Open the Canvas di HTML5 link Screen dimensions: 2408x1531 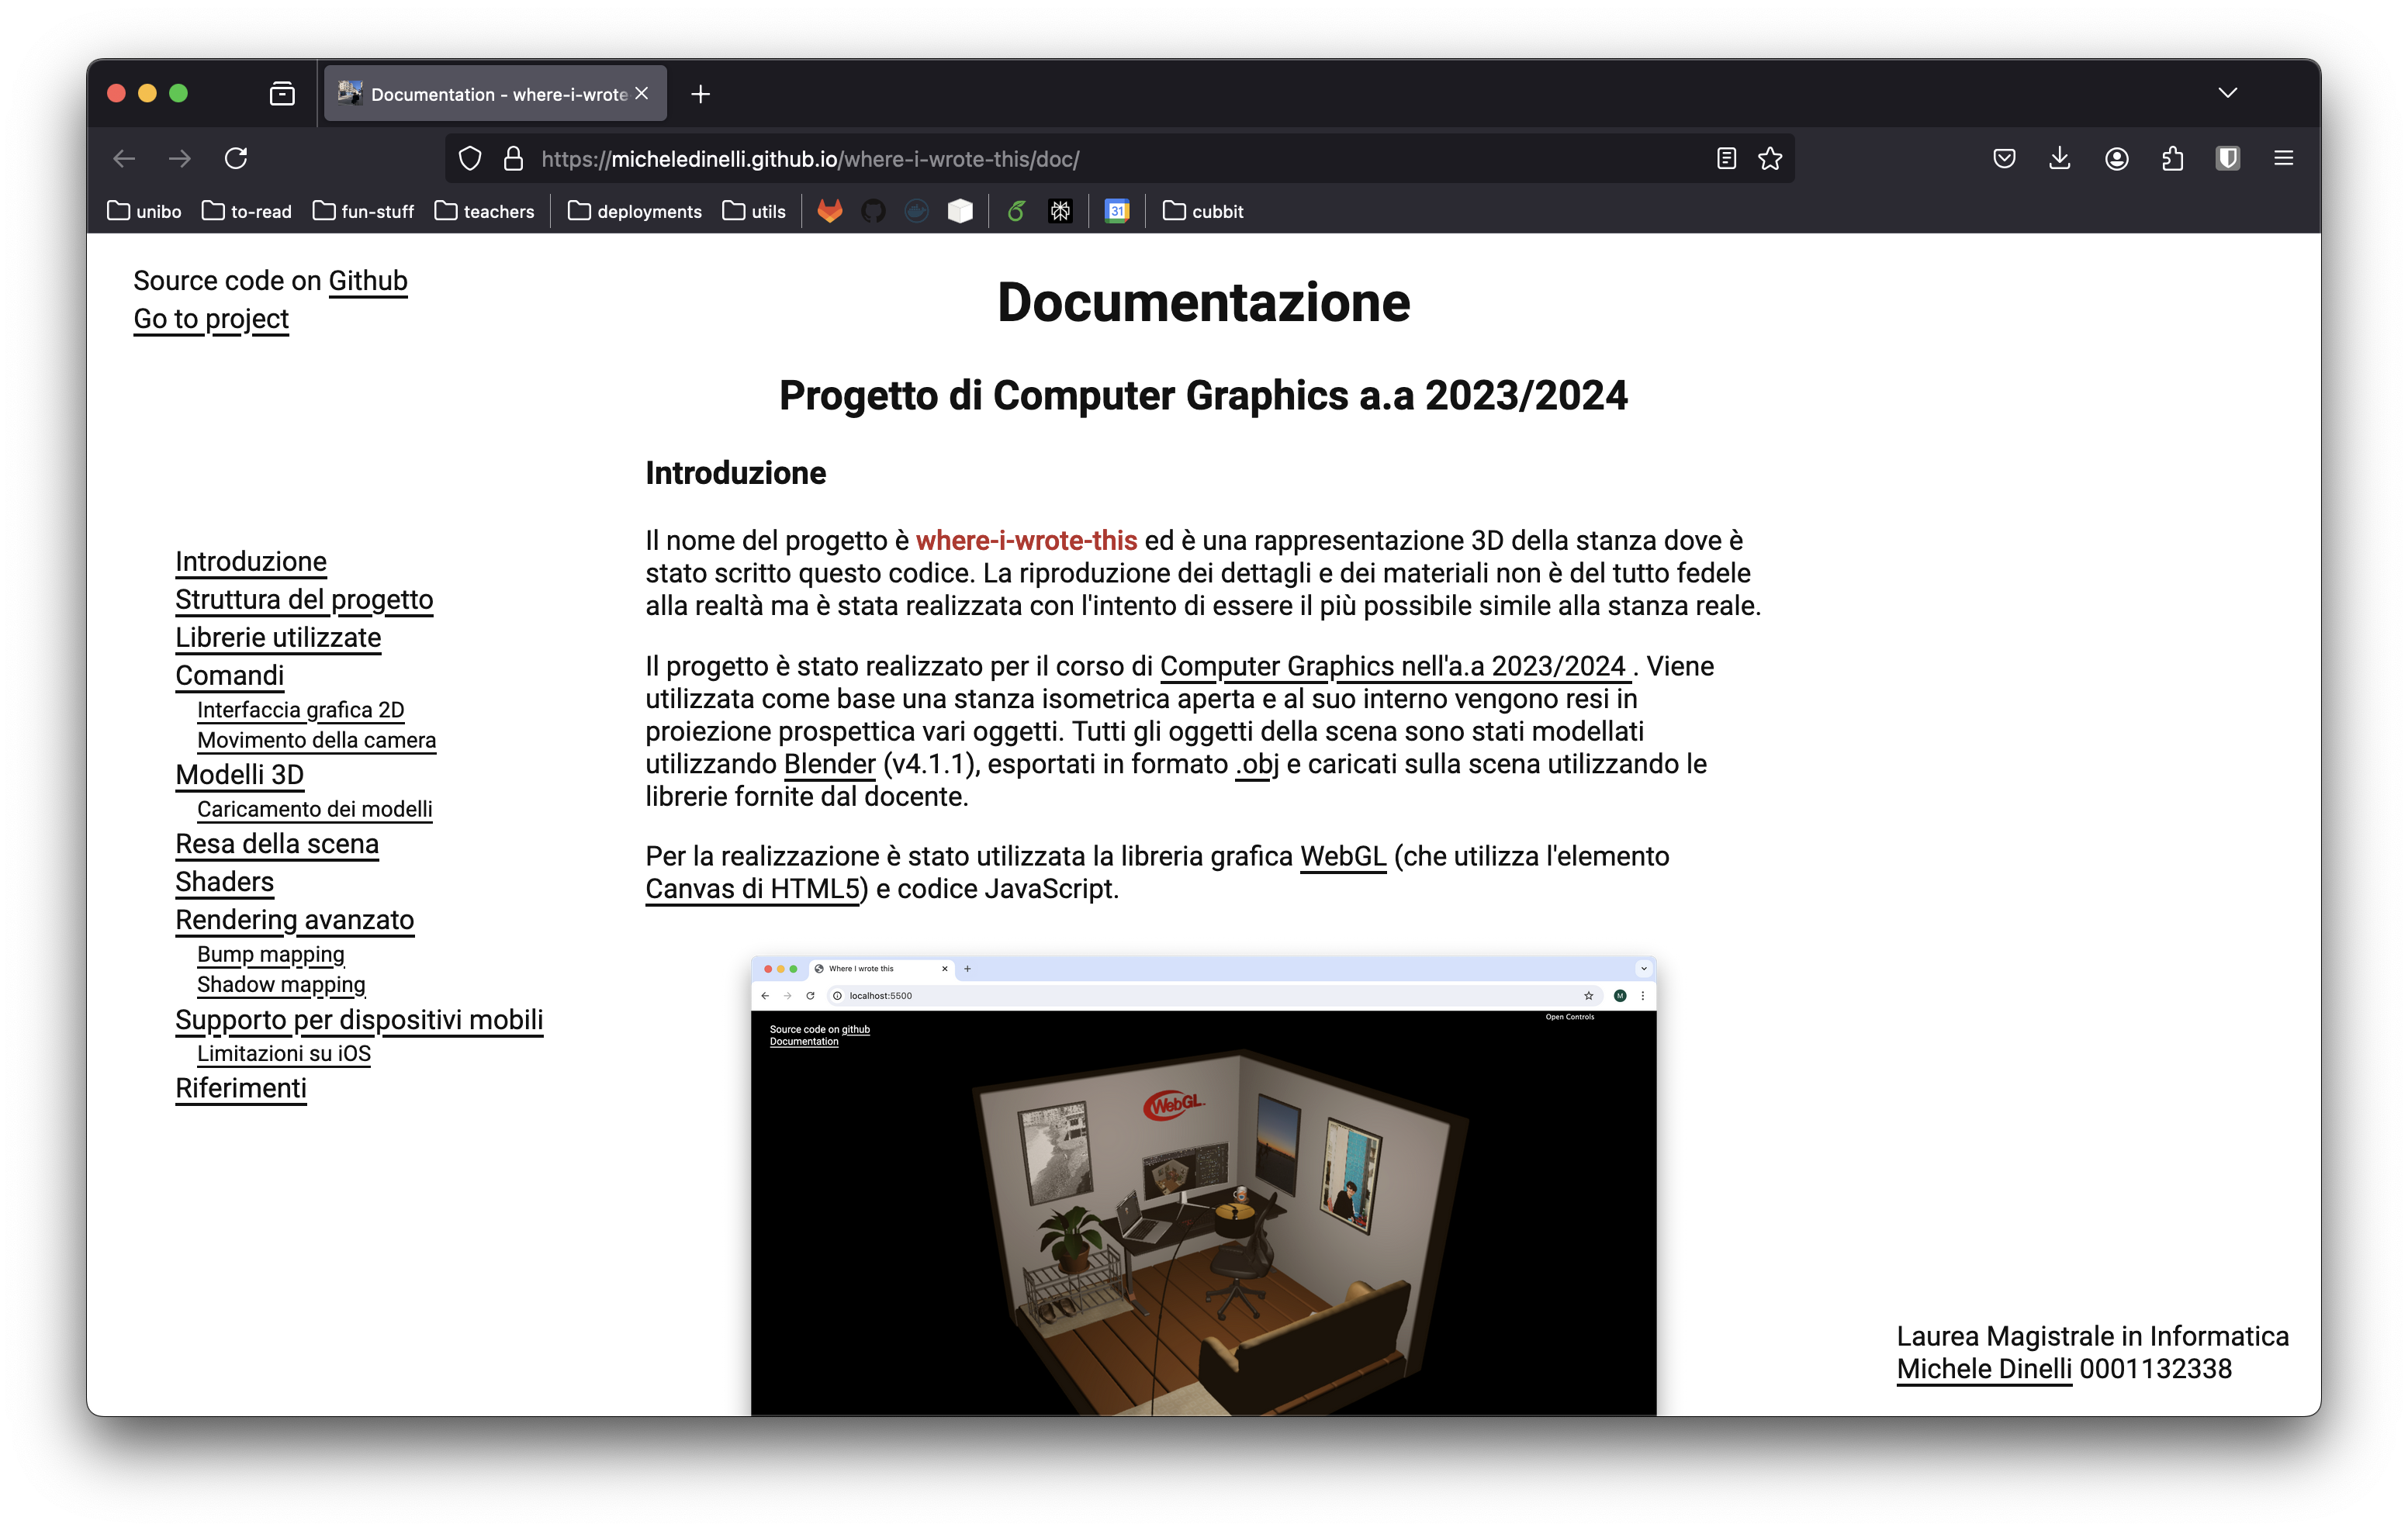point(753,890)
